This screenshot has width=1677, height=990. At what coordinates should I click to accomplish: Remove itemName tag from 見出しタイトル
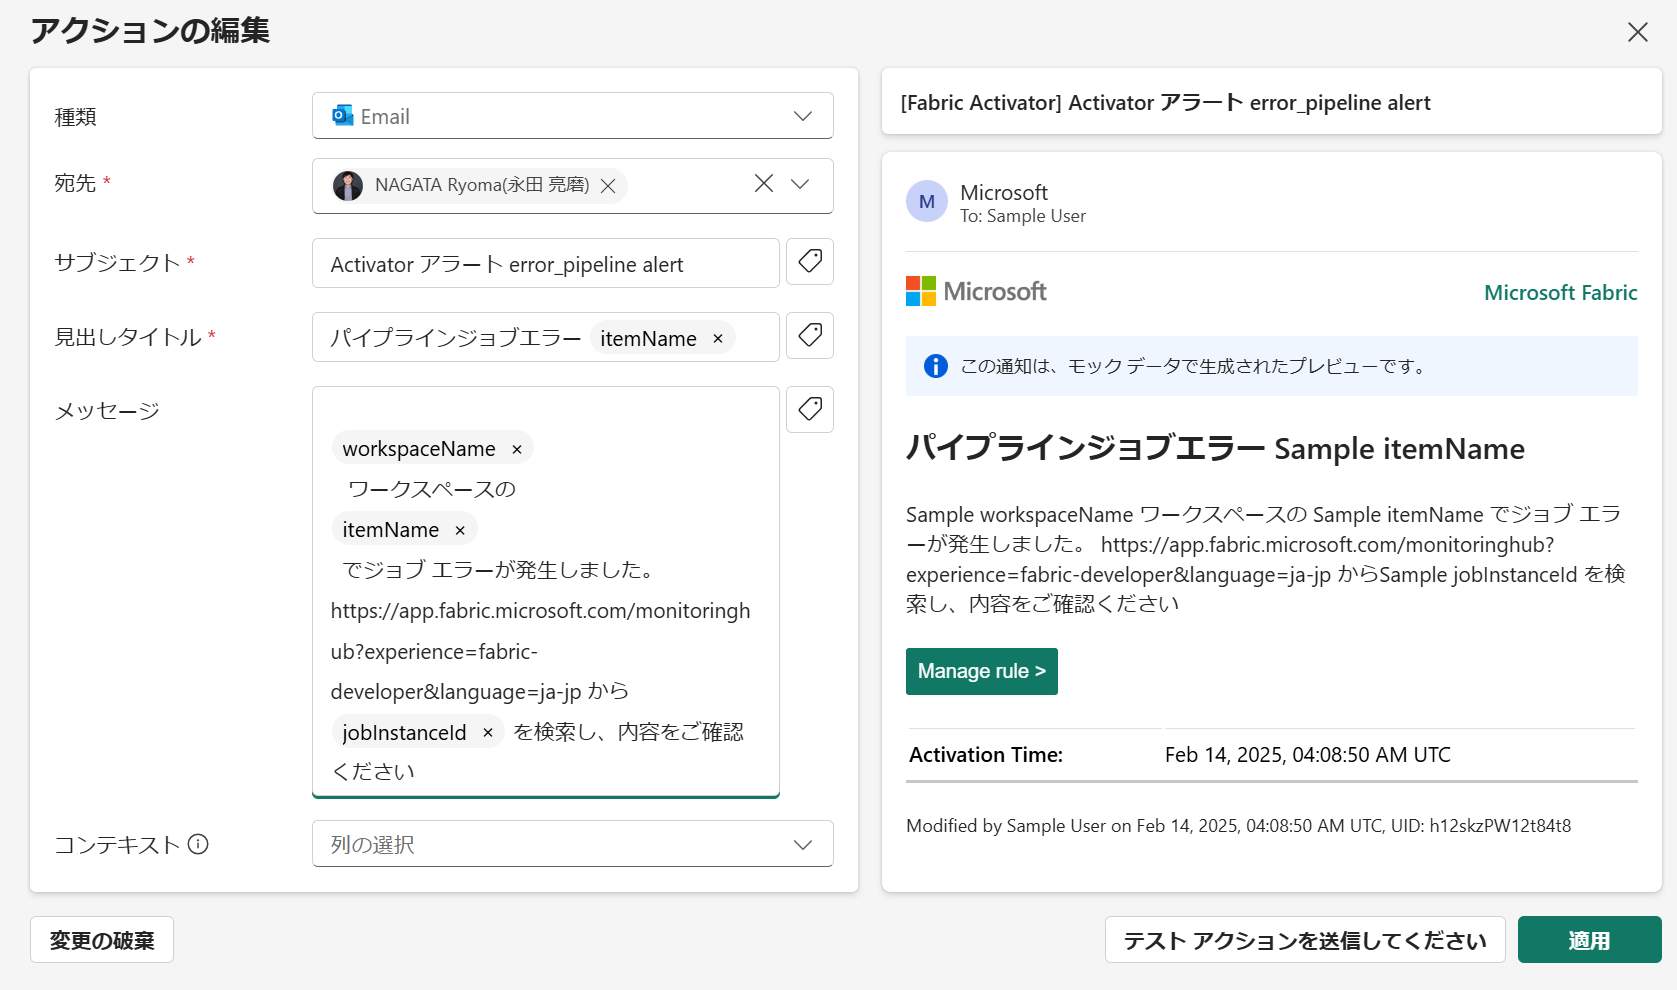(x=718, y=339)
